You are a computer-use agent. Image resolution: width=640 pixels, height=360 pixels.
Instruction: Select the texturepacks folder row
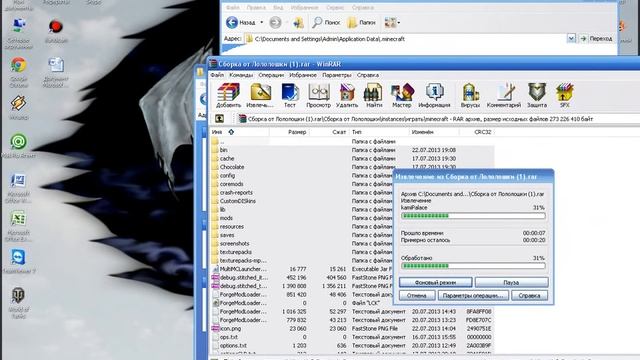(302, 252)
